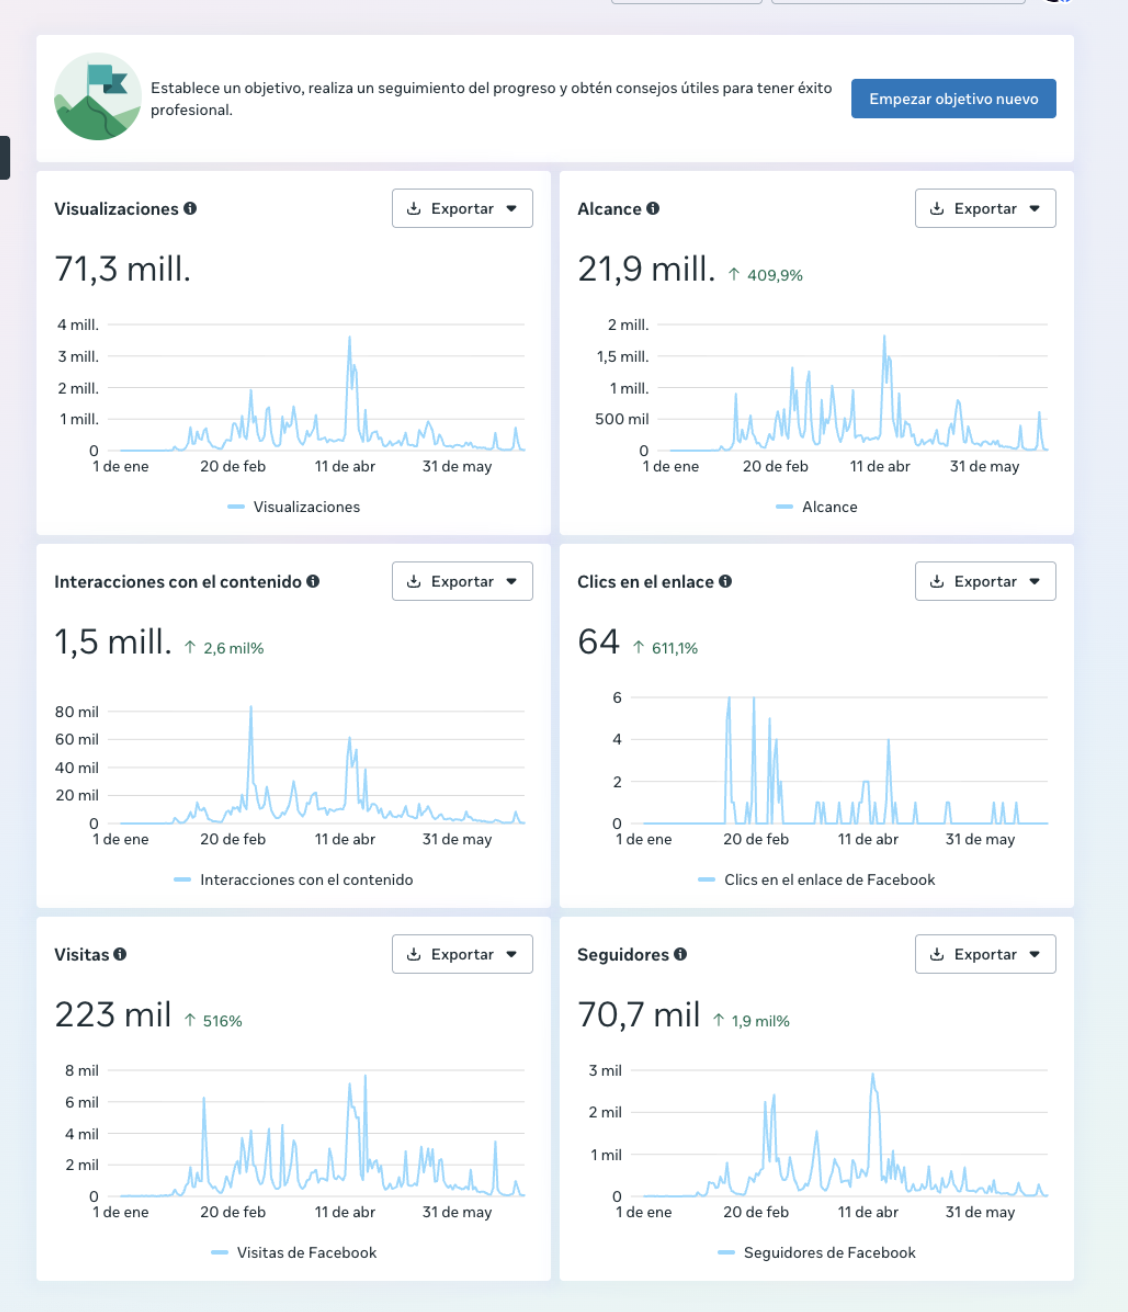Image resolution: width=1128 pixels, height=1312 pixels.
Task: Click the info icon beside Alcance
Action: click(653, 208)
